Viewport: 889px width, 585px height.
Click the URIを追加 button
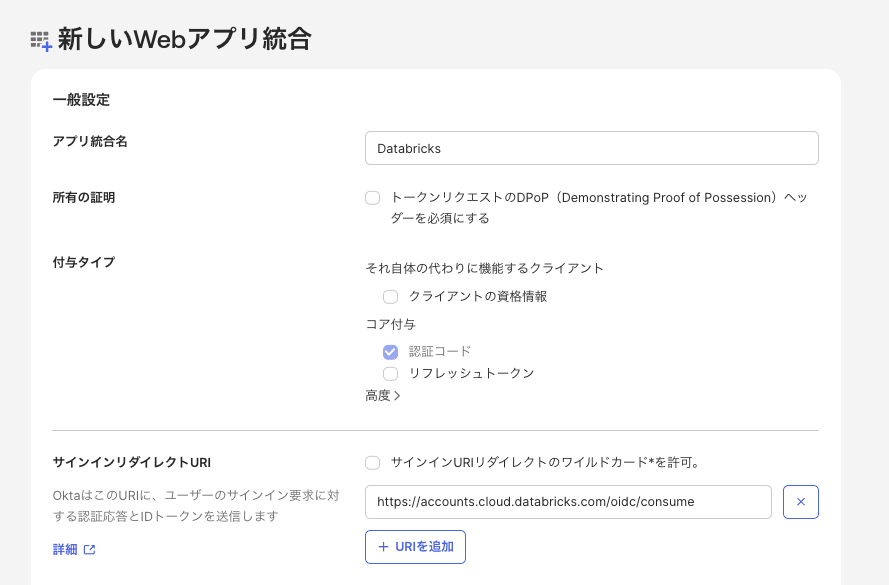(415, 546)
